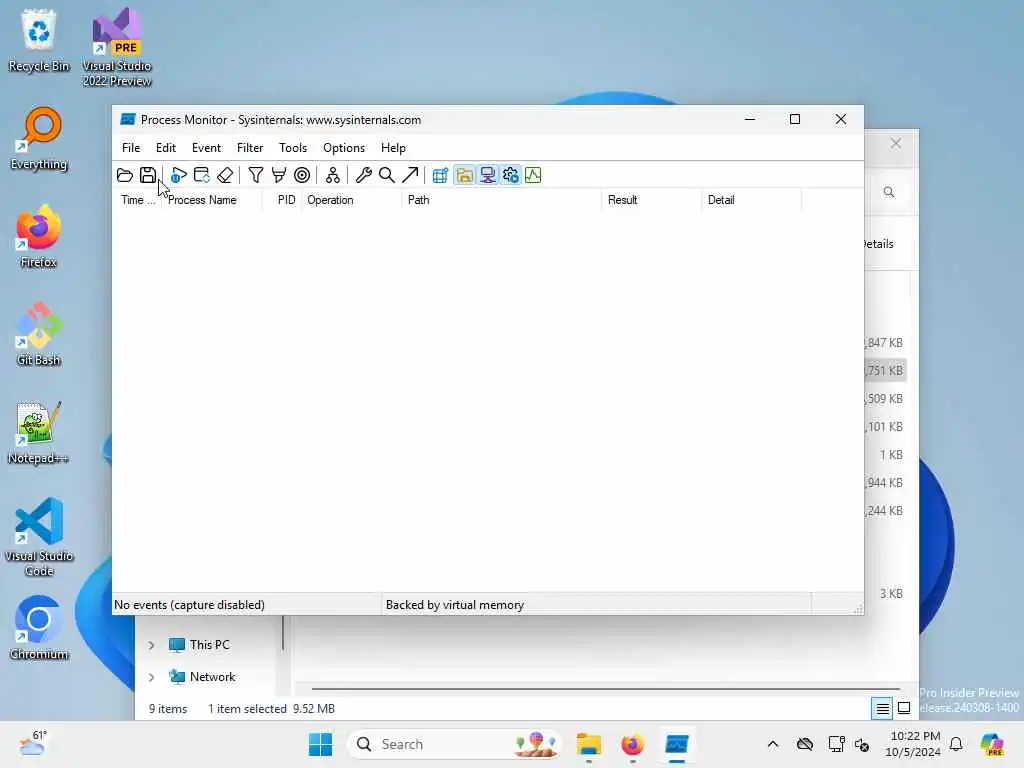Click File Explorer horizontal scrollbar
Viewport: 1024px width, 768px height.
point(605,688)
